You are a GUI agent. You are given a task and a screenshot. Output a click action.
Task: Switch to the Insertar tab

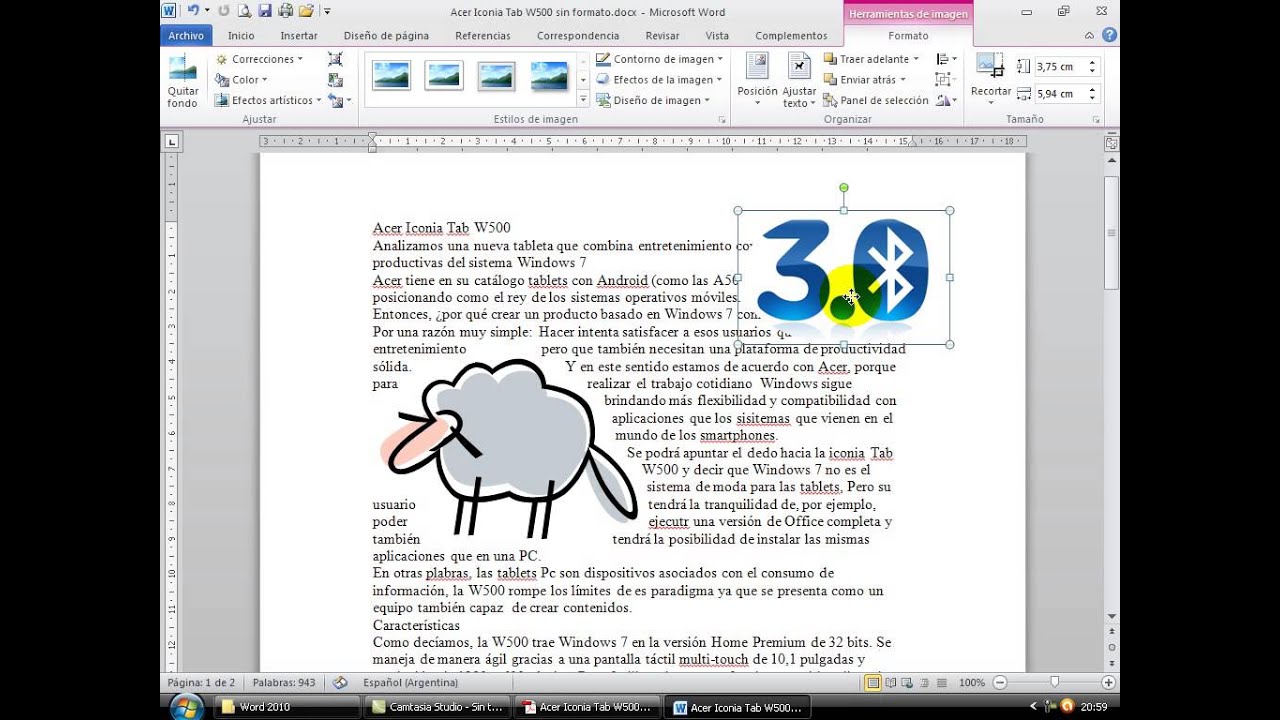pos(299,36)
